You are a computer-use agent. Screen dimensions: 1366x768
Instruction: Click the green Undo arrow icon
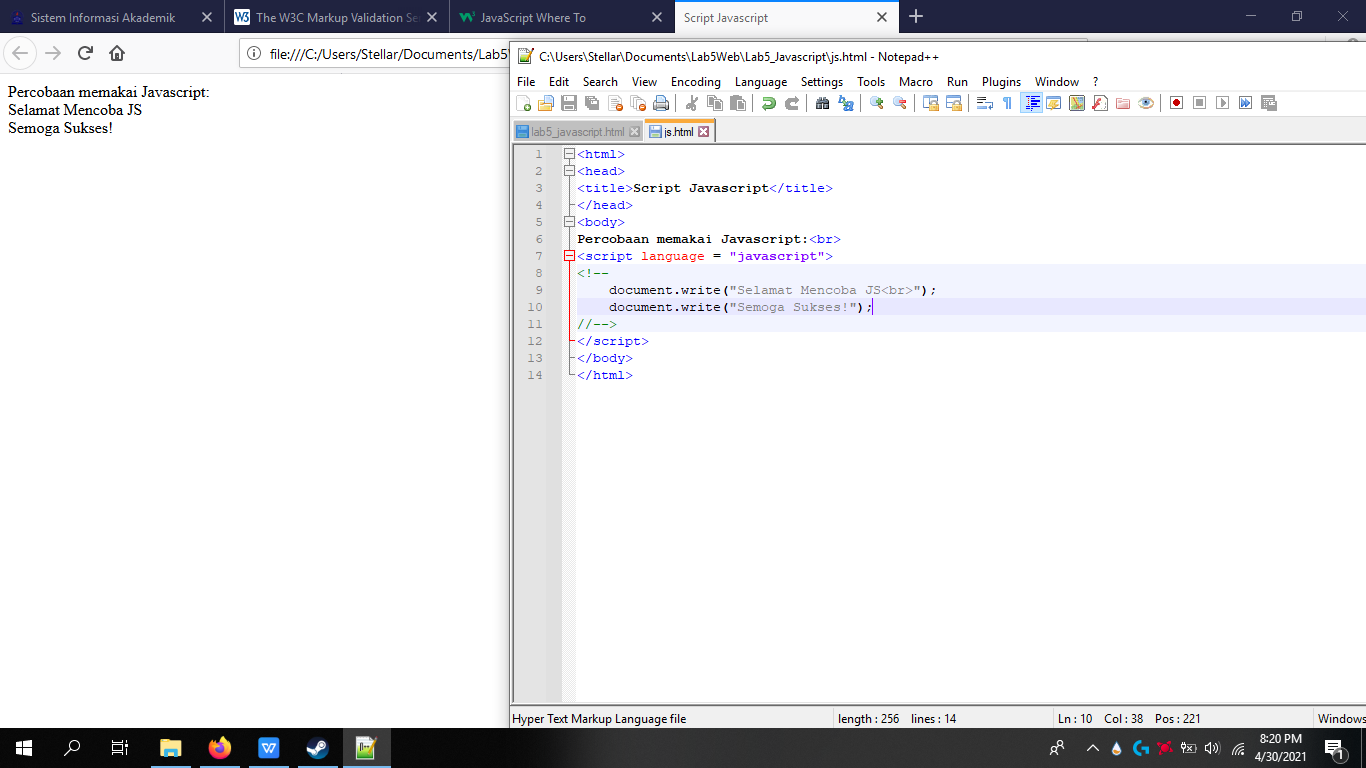point(768,103)
